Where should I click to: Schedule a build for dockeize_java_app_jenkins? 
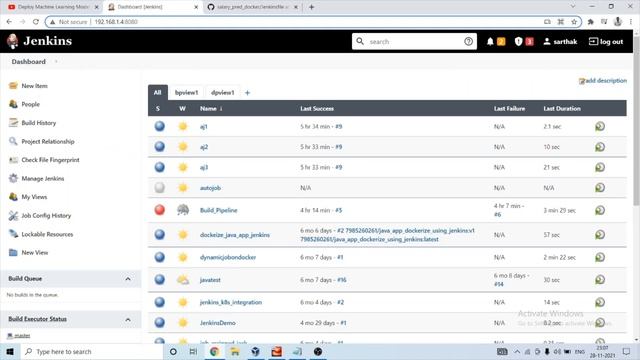pyautogui.click(x=600, y=235)
